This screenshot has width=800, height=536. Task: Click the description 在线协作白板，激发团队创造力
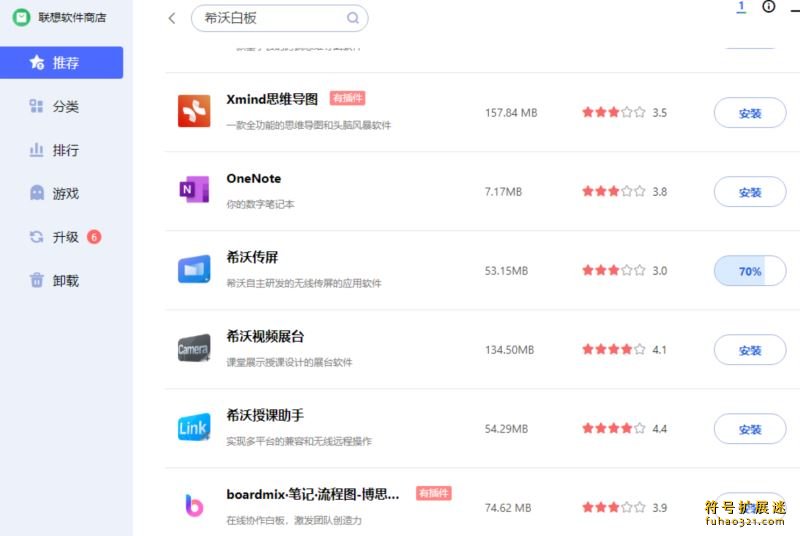294,521
